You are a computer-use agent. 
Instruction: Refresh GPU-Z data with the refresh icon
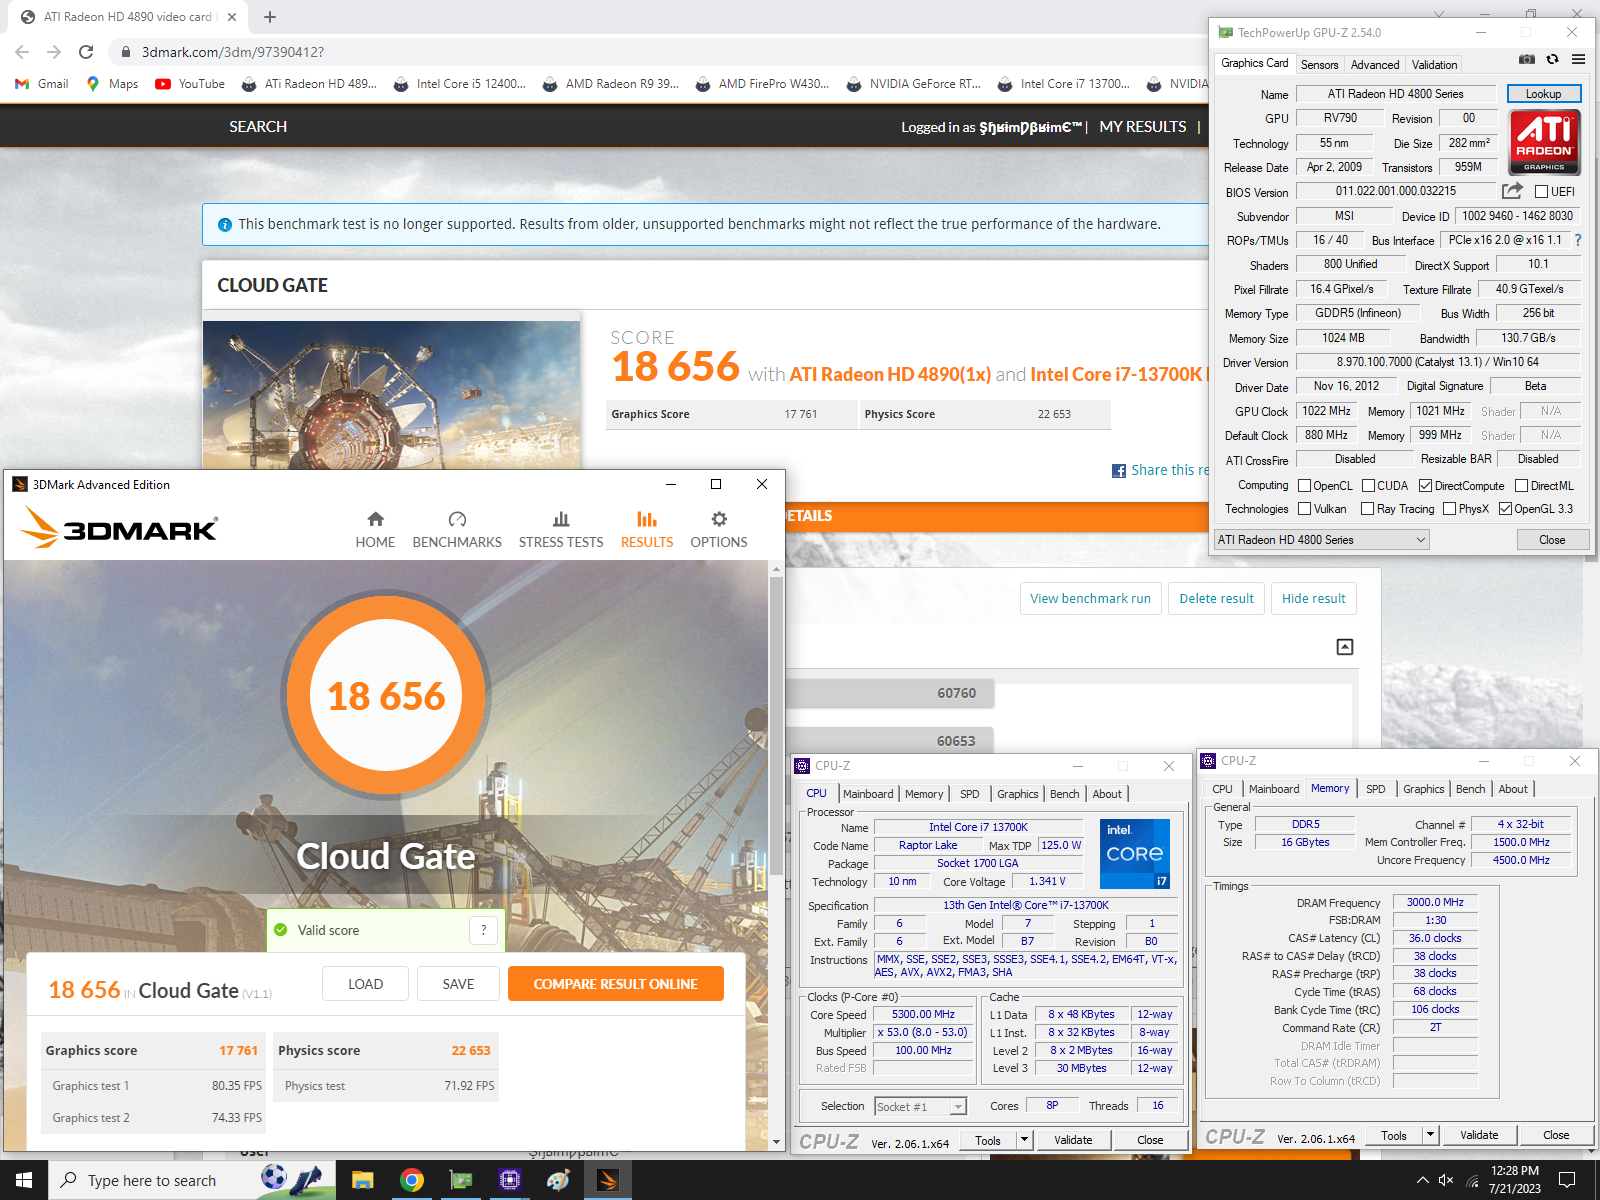1552,59
